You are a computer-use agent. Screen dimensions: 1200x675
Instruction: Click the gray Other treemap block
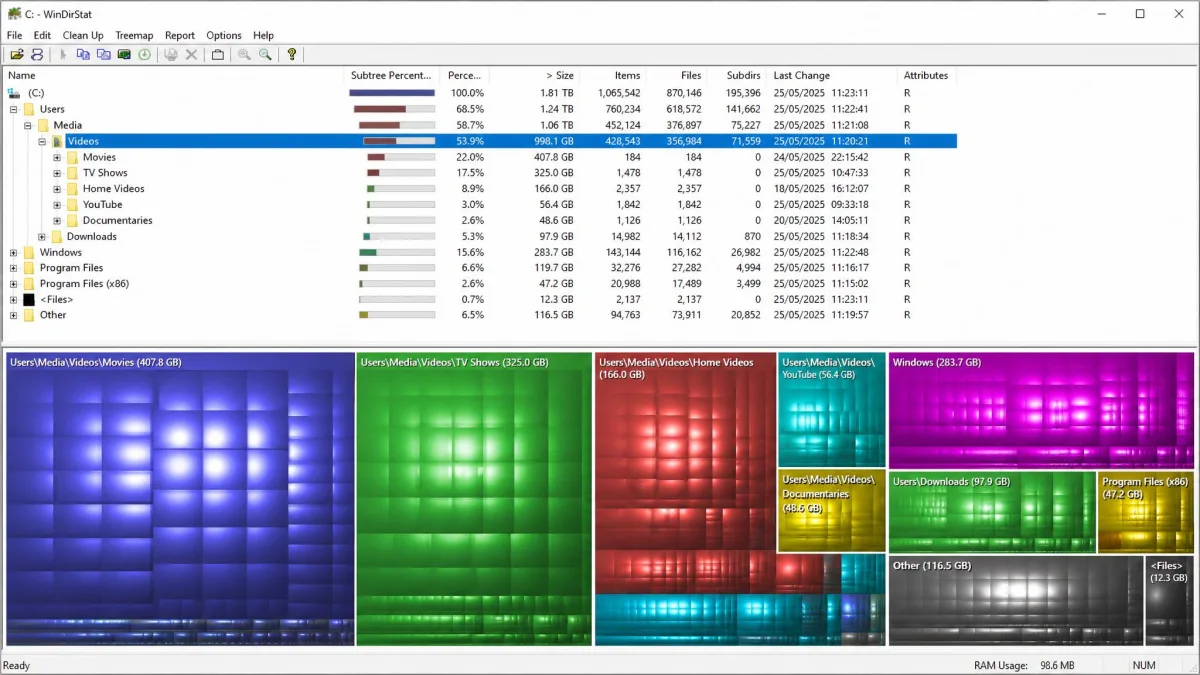1015,600
